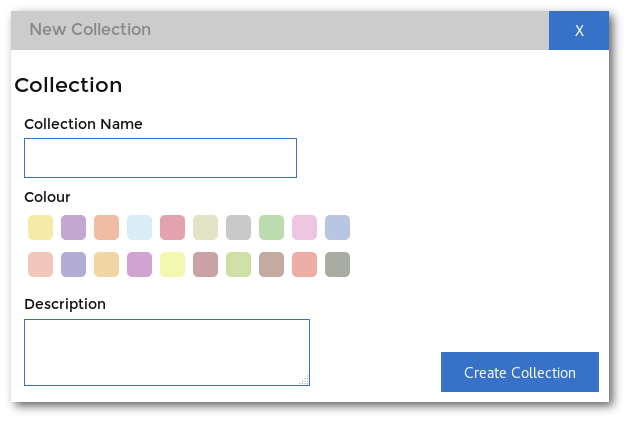Select the bright lemon yellow swatch in the bottom row
This screenshot has width=628, height=421.
pos(173,264)
